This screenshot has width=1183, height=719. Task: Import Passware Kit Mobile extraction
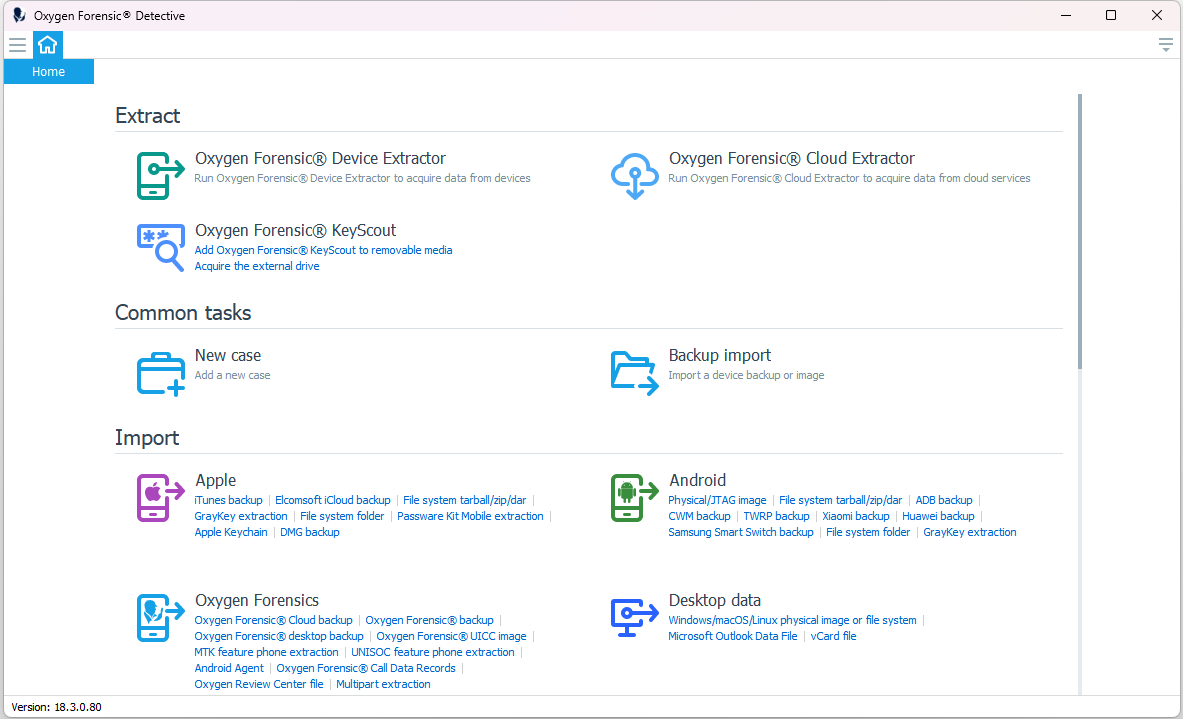470,516
